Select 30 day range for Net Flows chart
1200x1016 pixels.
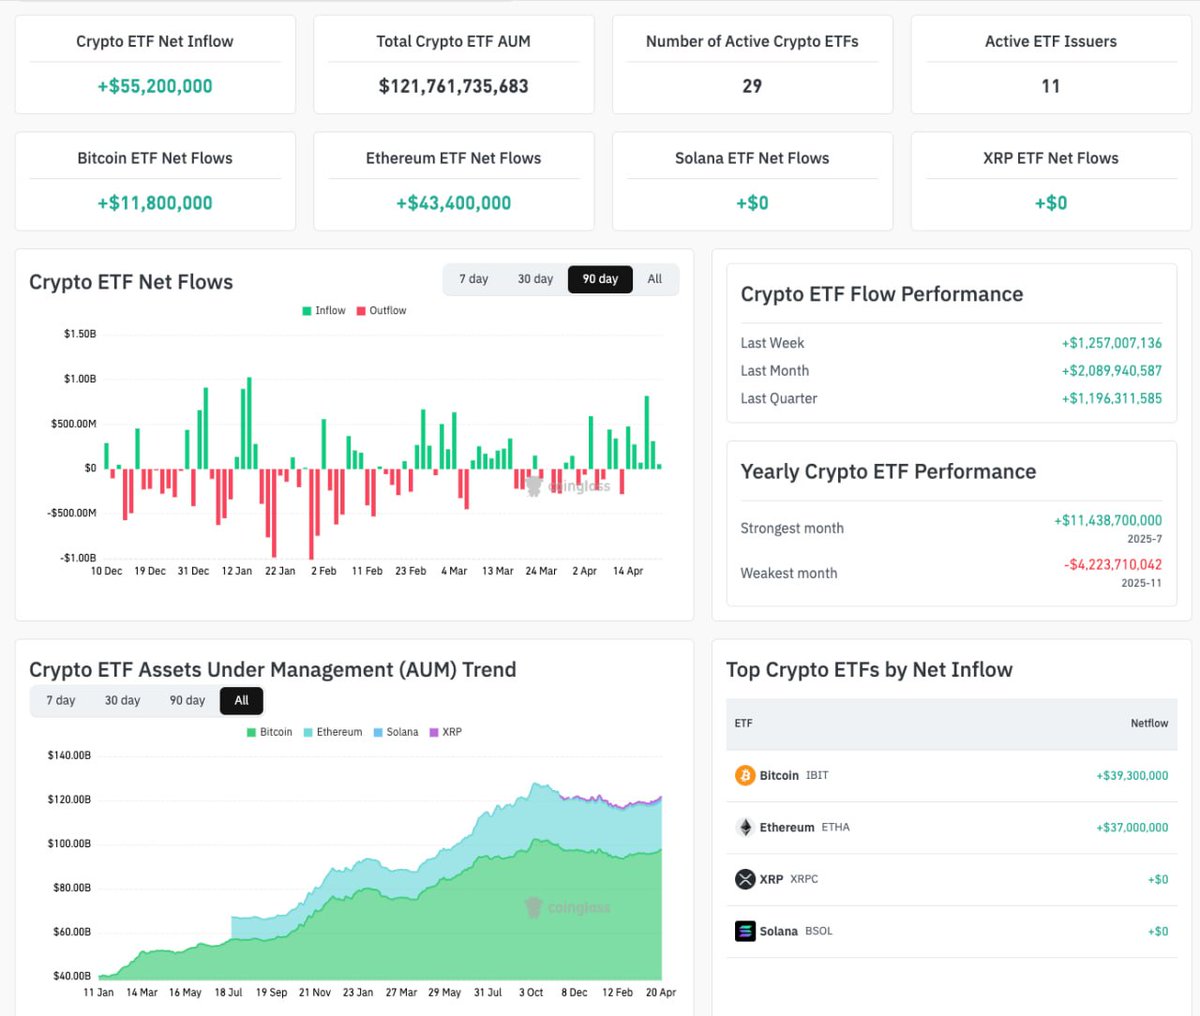tap(535, 279)
